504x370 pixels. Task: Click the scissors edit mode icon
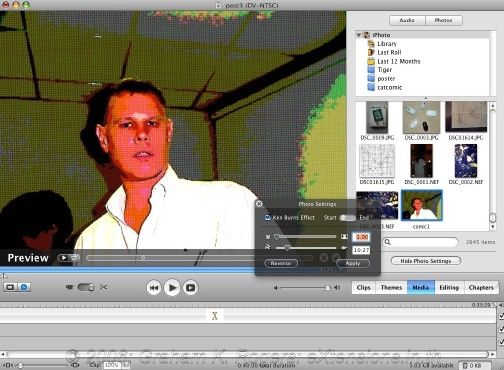(104, 287)
